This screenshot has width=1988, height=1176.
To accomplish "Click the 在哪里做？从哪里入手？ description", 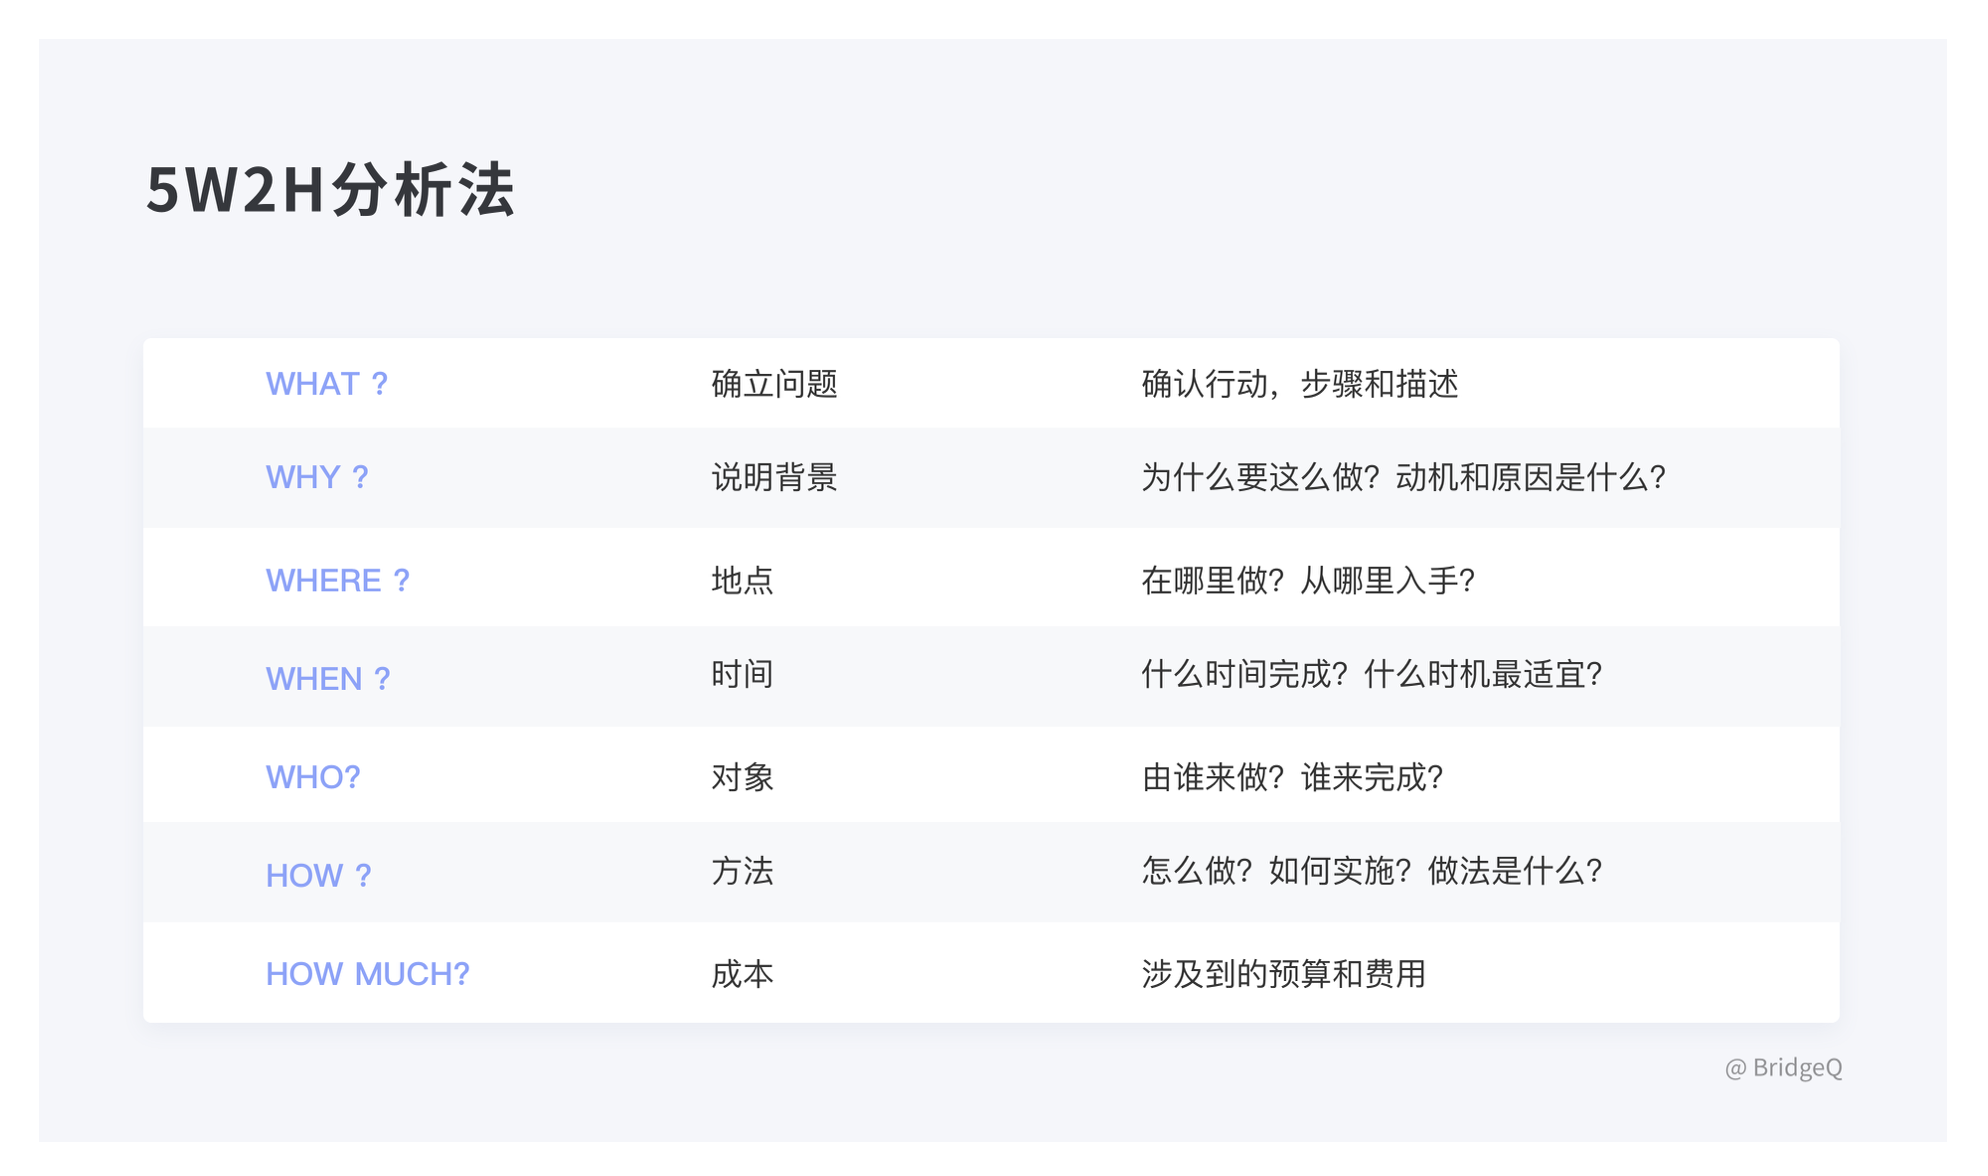I will coord(1308,580).
